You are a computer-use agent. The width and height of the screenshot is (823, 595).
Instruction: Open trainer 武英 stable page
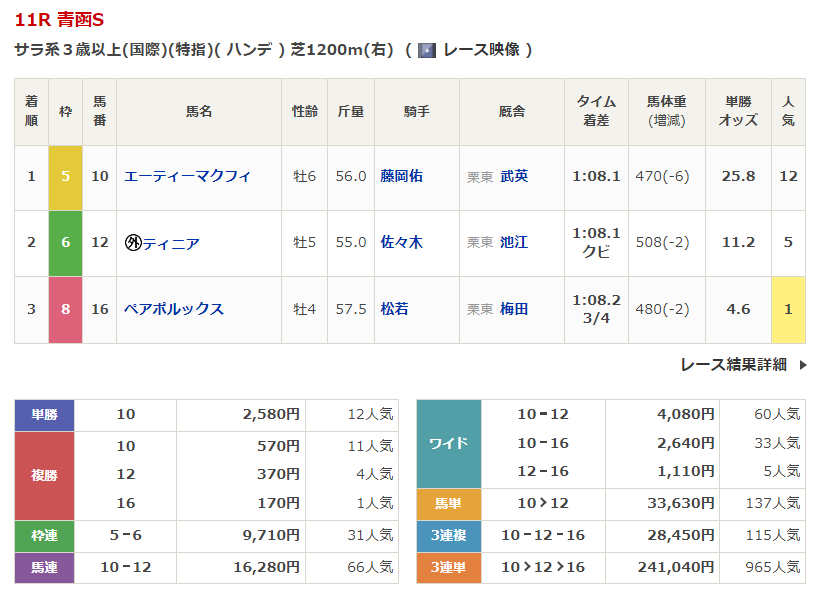pyautogui.click(x=514, y=176)
